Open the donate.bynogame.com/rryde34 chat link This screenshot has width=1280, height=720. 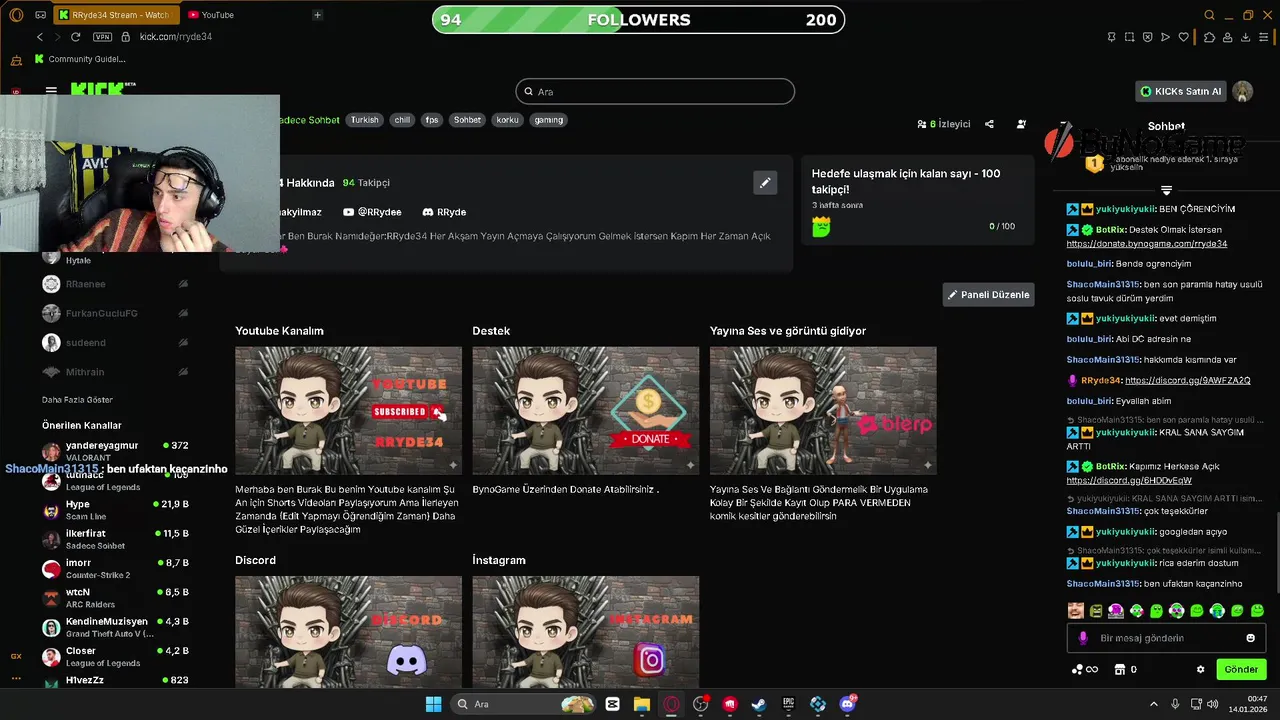click(x=1146, y=244)
